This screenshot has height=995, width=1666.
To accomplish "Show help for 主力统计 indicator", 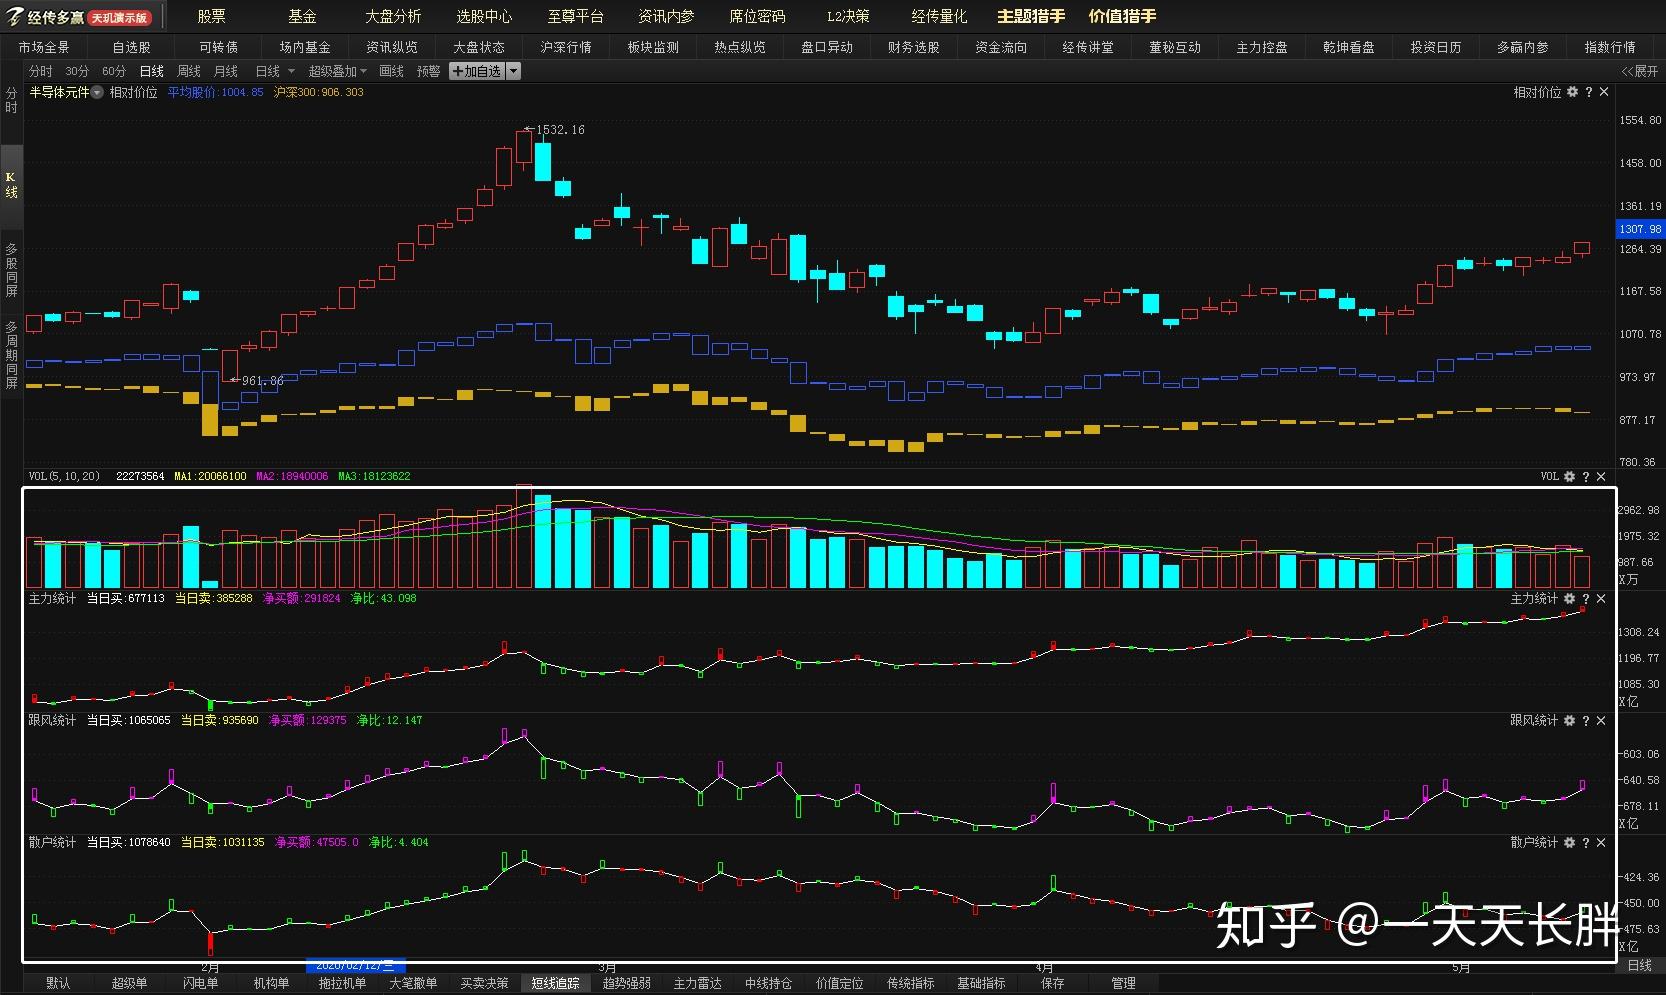I will [1585, 599].
